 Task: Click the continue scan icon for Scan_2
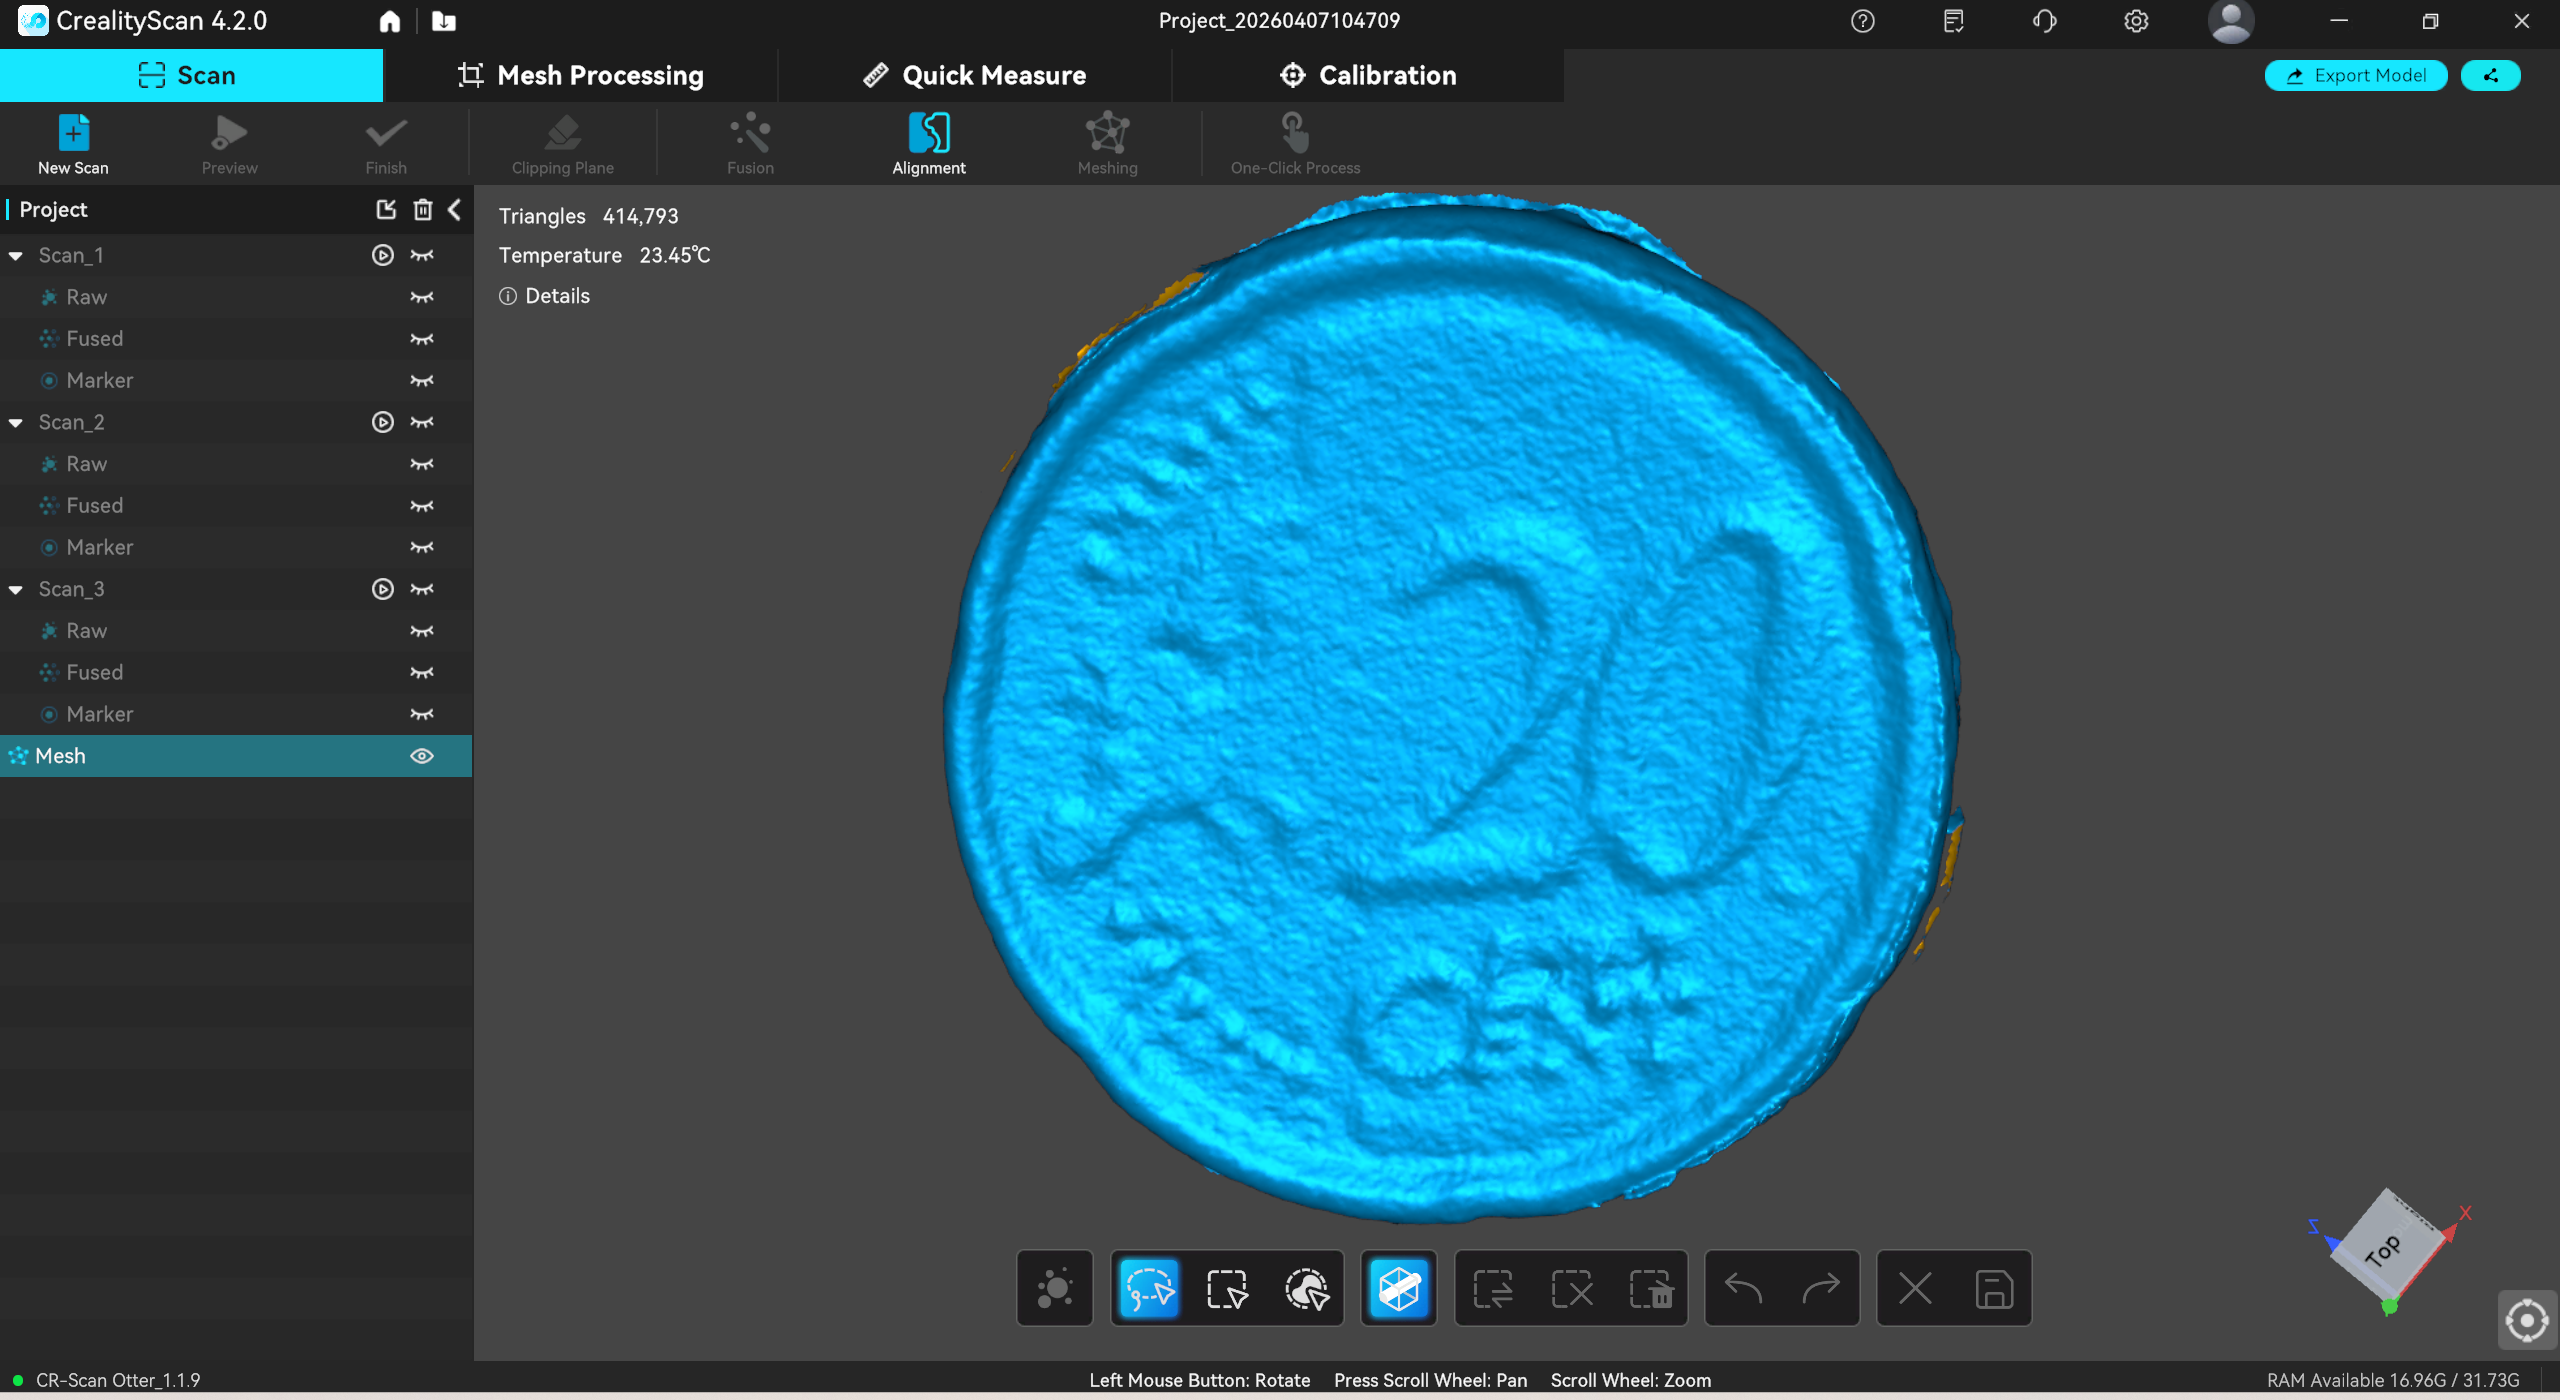(382, 422)
